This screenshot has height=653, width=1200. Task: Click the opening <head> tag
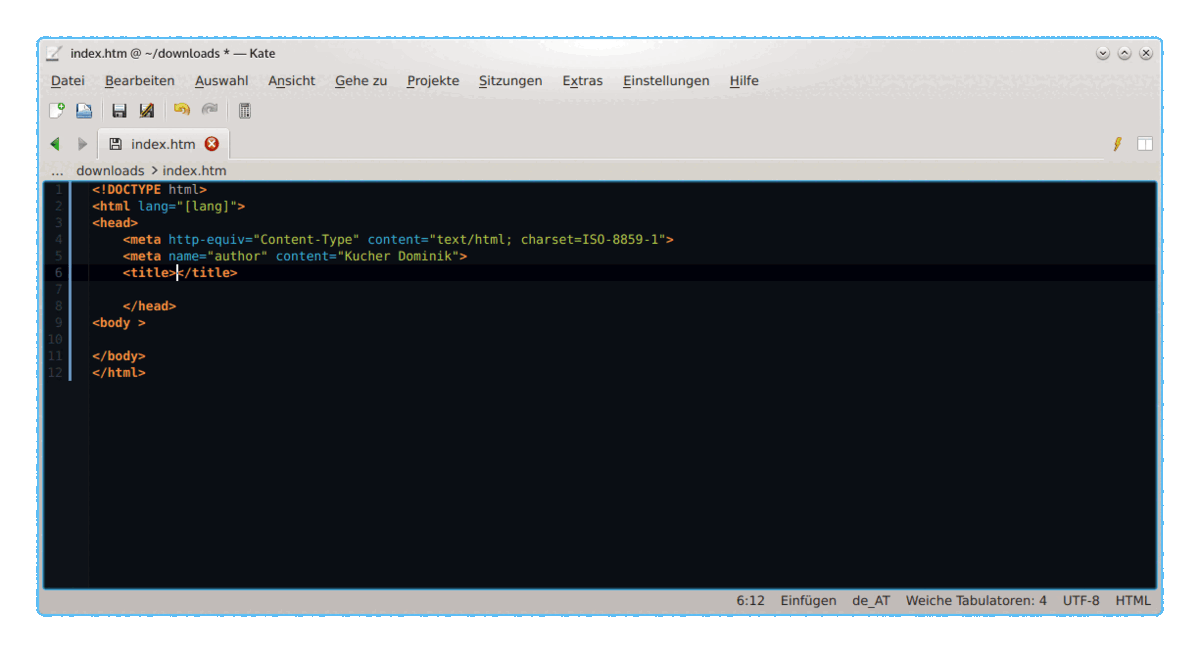(115, 222)
